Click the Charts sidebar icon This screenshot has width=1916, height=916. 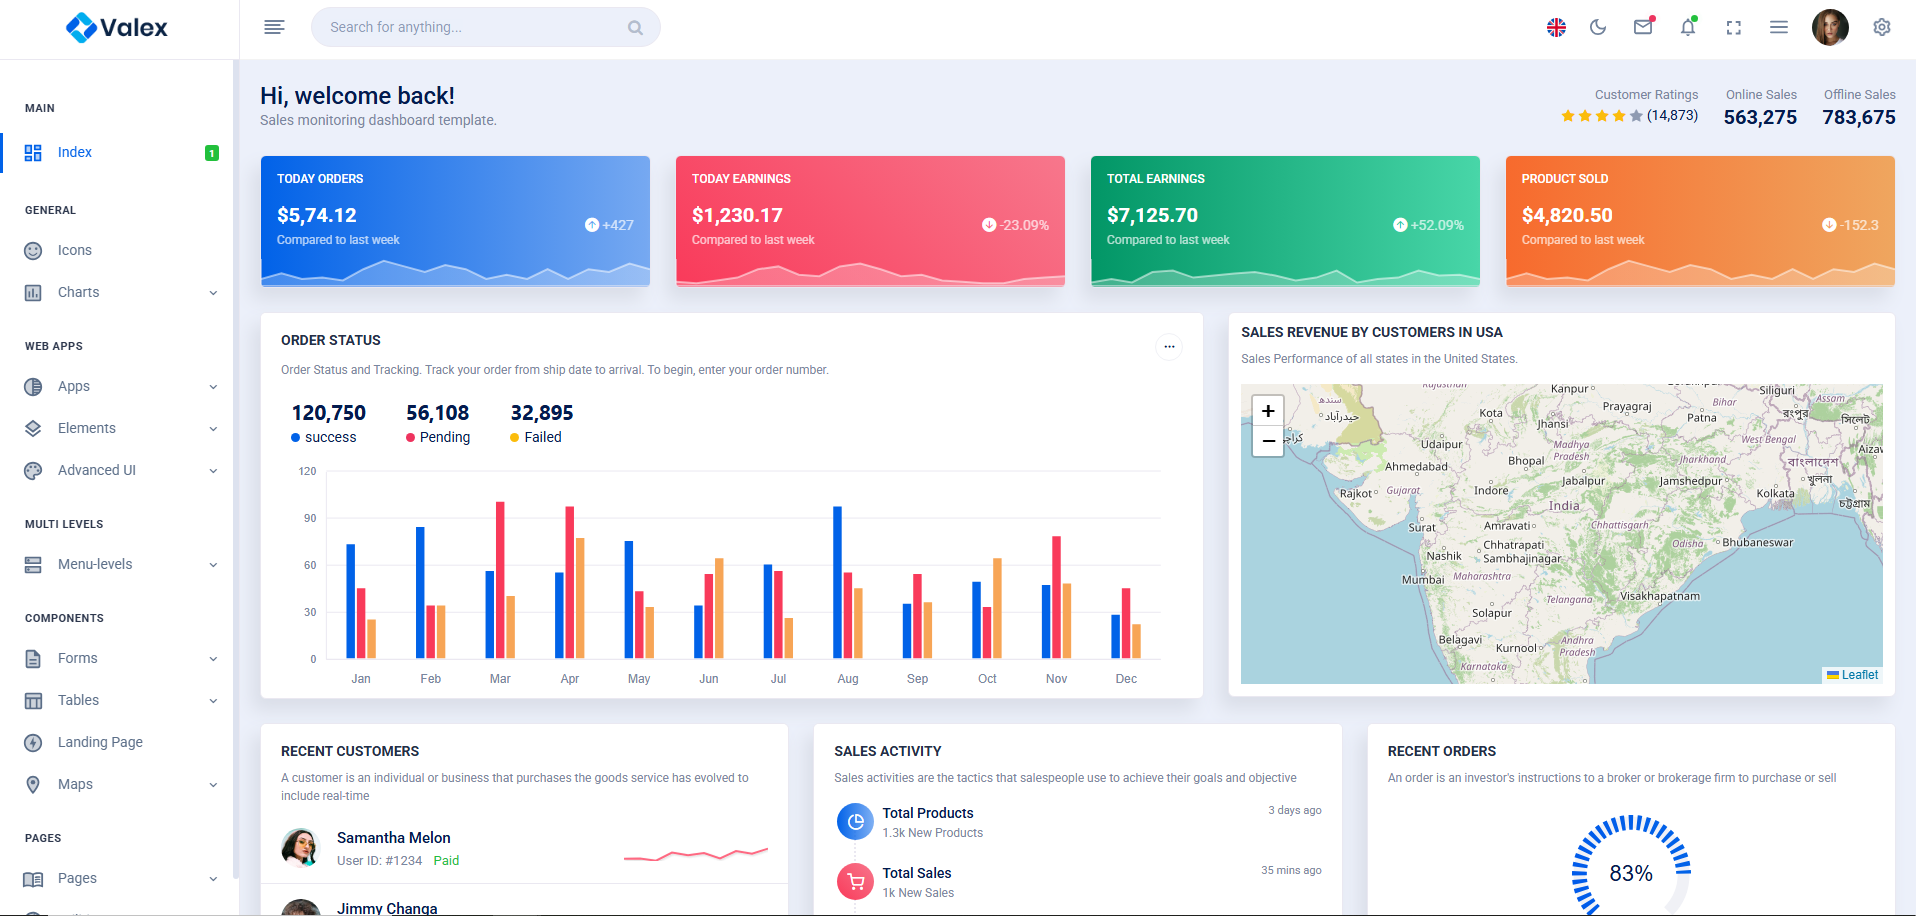pos(33,293)
